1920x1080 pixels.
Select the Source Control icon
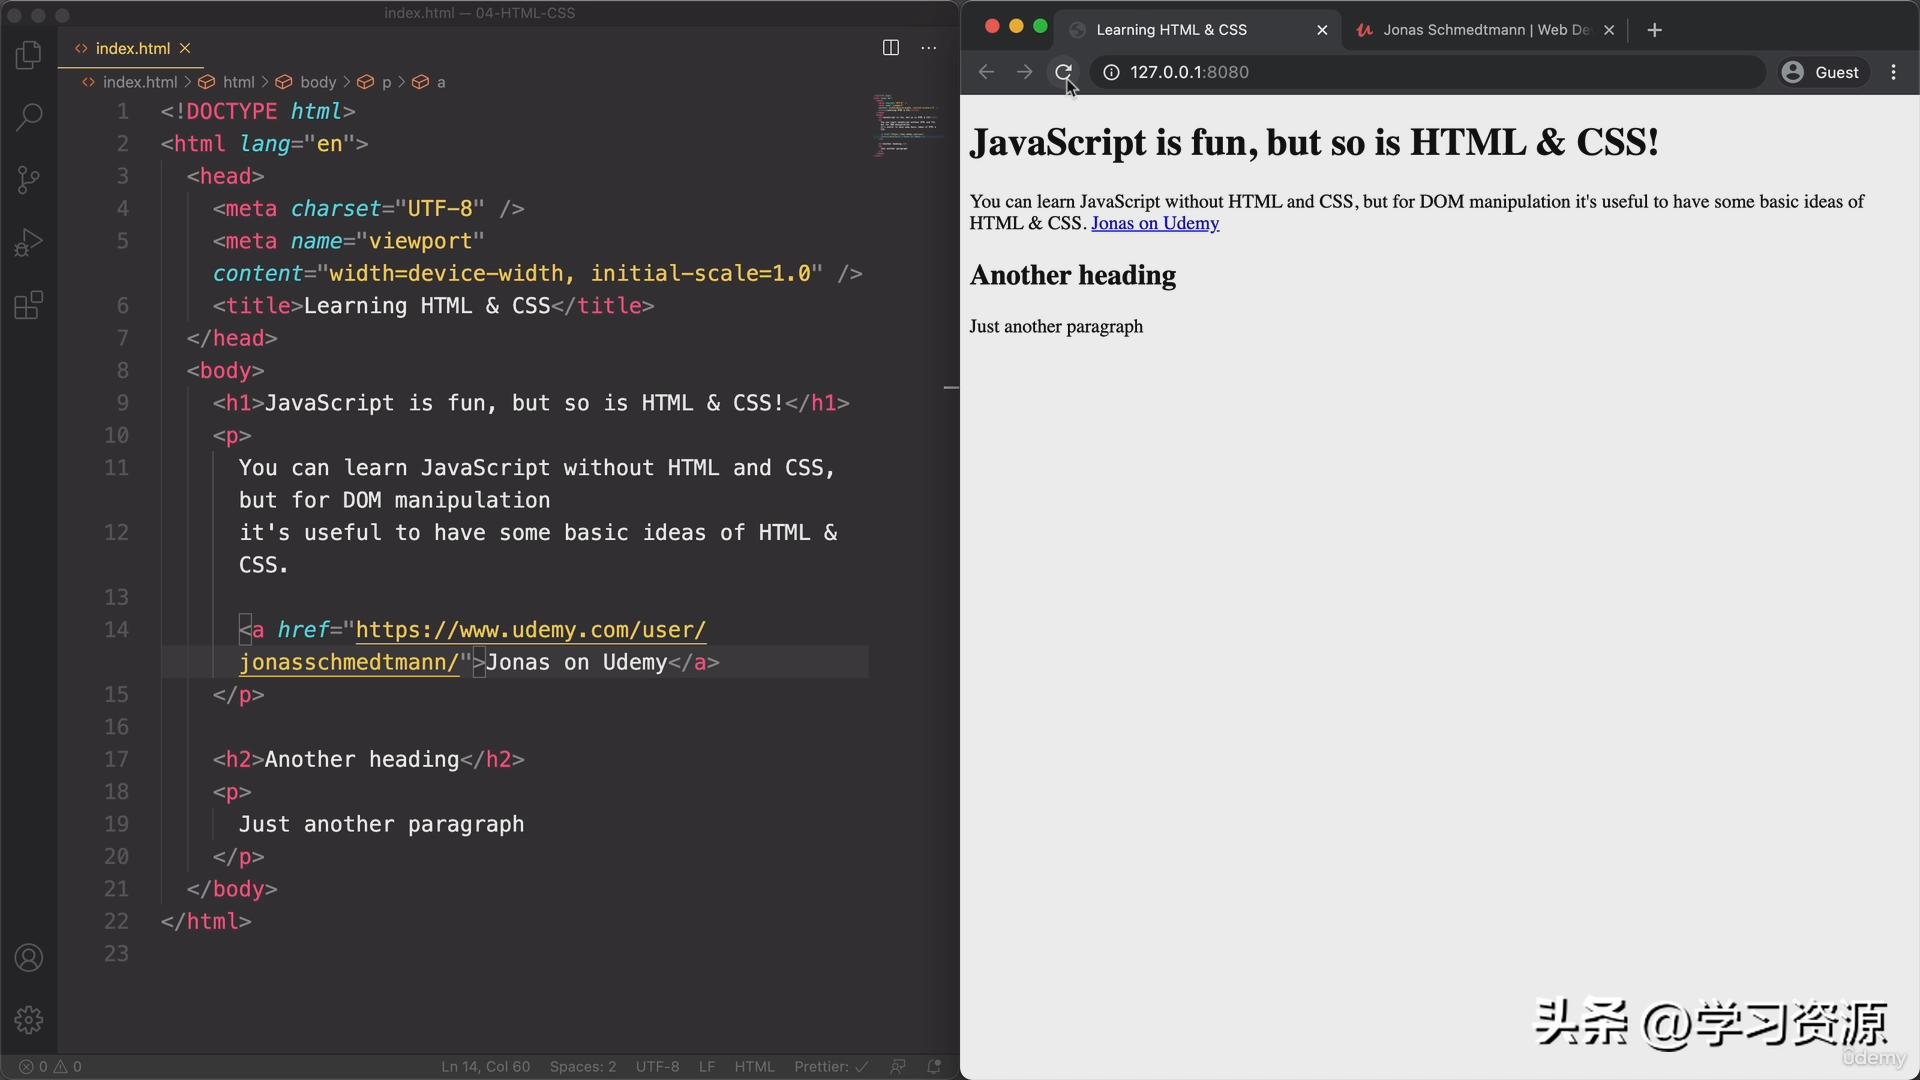29,179
